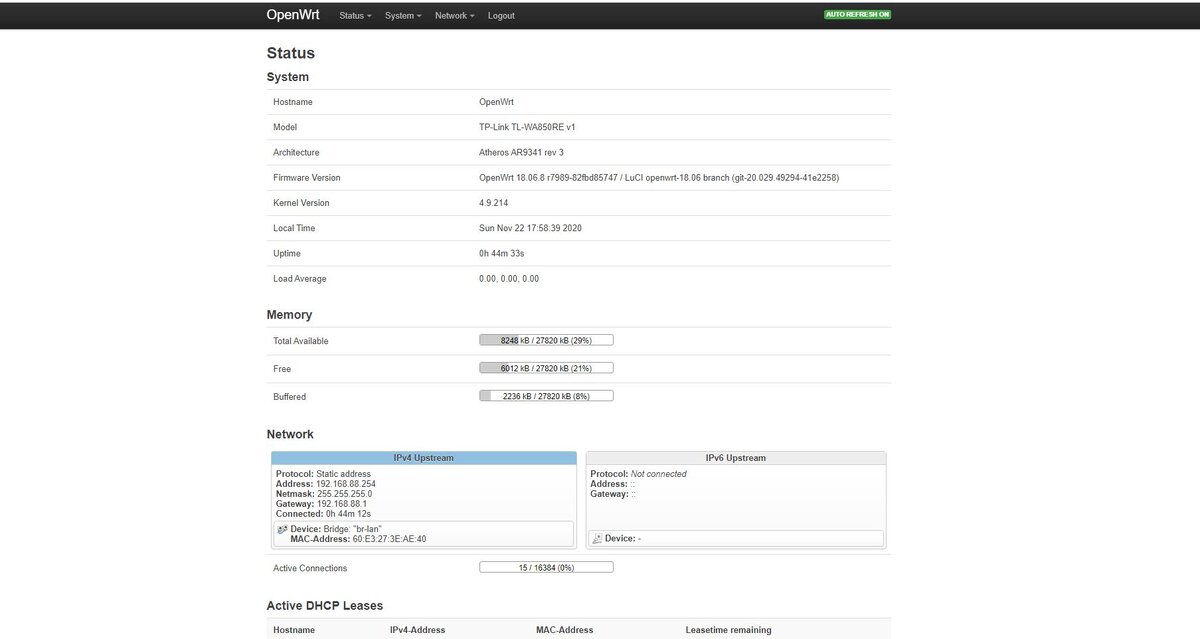The image size is (1200, 639).
Task: Click the bridge device icon for br-lan
Action: point(282,529)
